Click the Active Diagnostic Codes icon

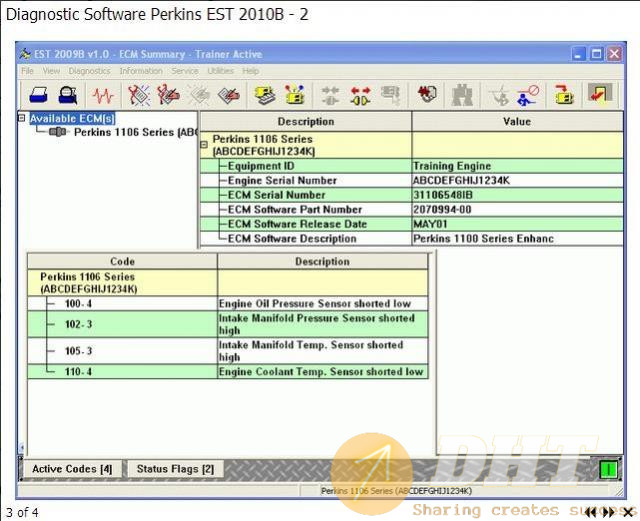pos(139,95)
